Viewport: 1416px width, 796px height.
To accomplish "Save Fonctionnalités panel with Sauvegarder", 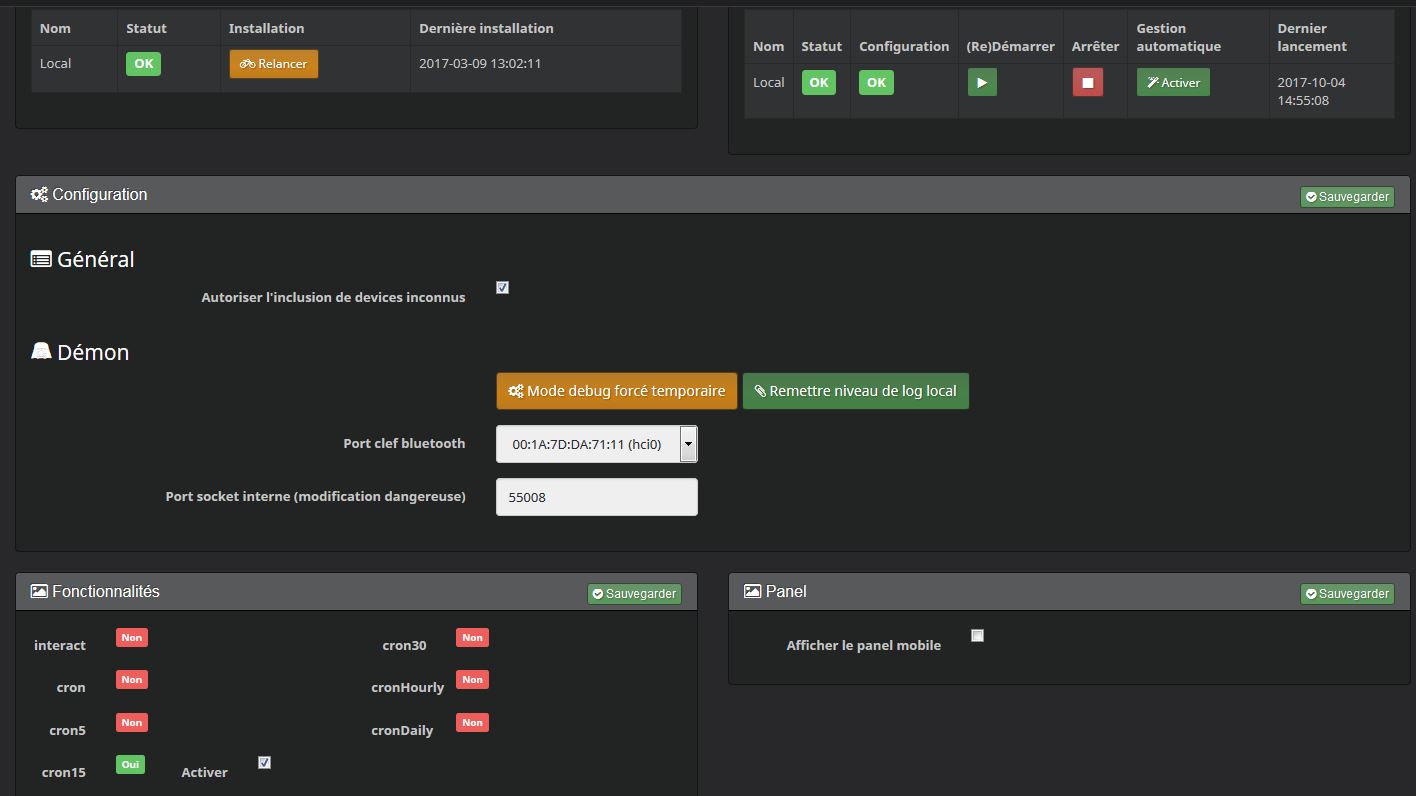I will (x=634, y=594).
